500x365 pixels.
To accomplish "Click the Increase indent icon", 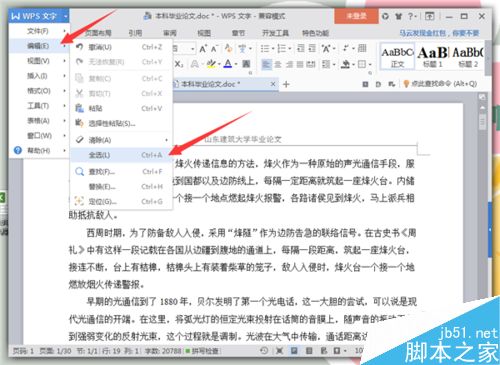I will coord(312,48).
